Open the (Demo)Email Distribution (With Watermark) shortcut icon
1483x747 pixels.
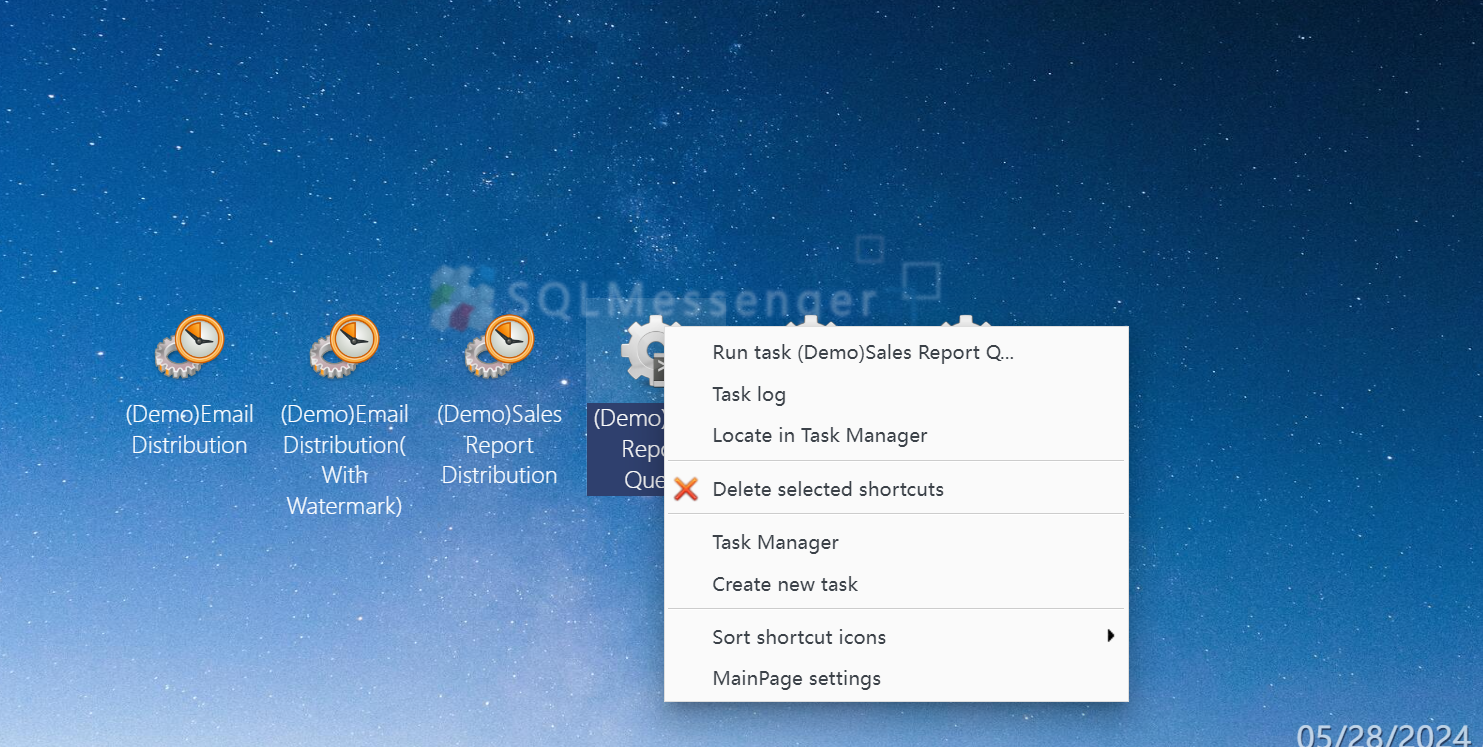pyautogui.click(x=344, y=346)
